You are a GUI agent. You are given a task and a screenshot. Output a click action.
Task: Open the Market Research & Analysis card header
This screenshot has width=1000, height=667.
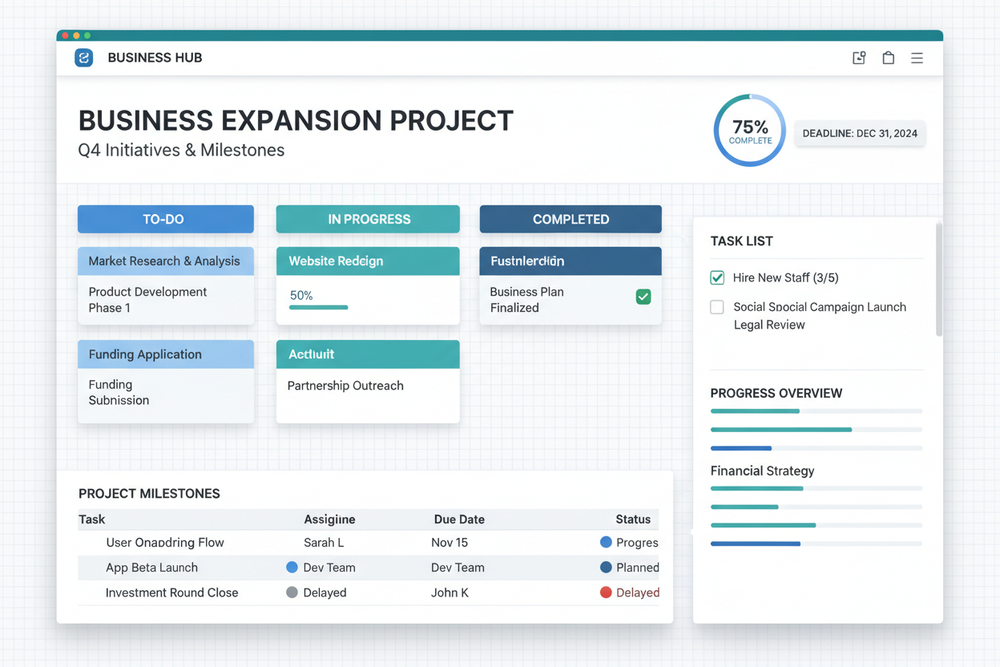pos(166,261)
